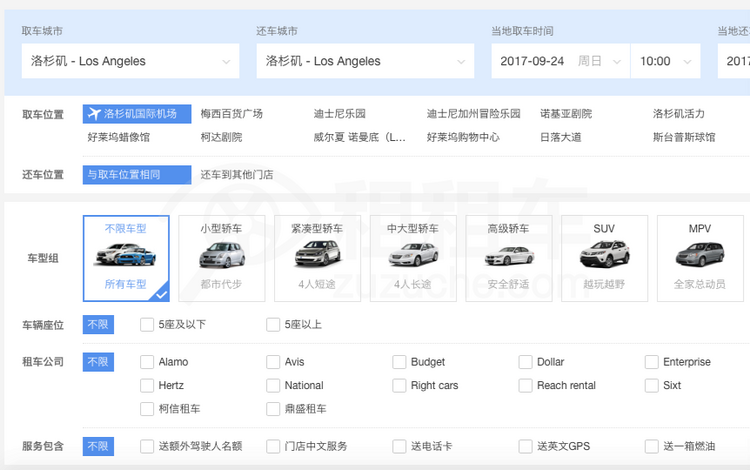Check the Sixt rental company
Viewport: 750px width, 470px height.
[652, 385]
